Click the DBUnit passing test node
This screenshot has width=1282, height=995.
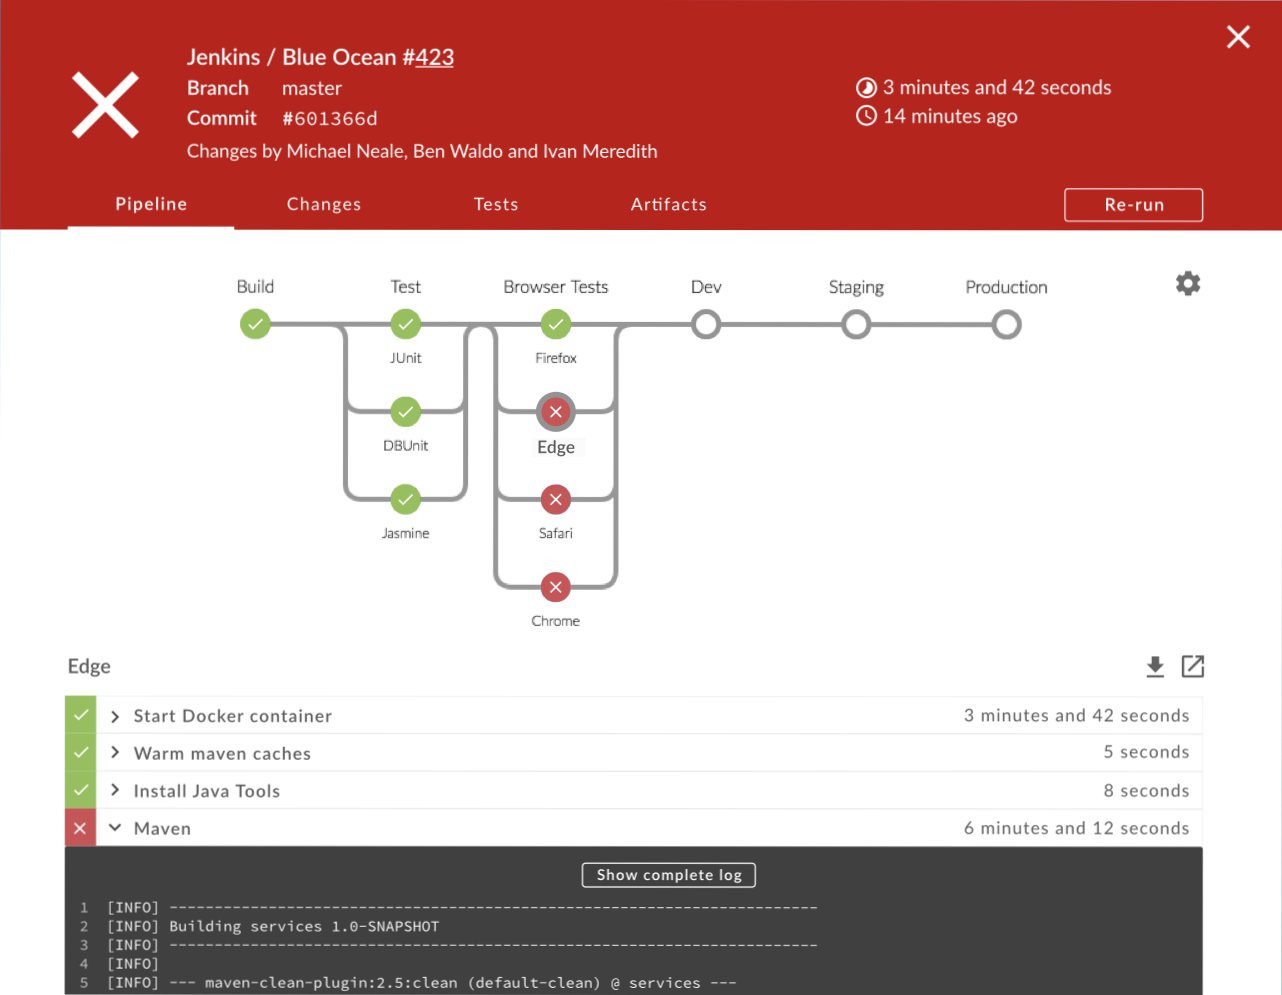pyautogui.click(x=406, y=411)
